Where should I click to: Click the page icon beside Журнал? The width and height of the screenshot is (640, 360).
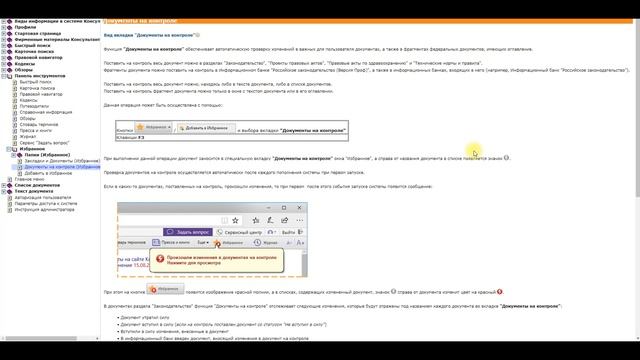coord(15,137)
